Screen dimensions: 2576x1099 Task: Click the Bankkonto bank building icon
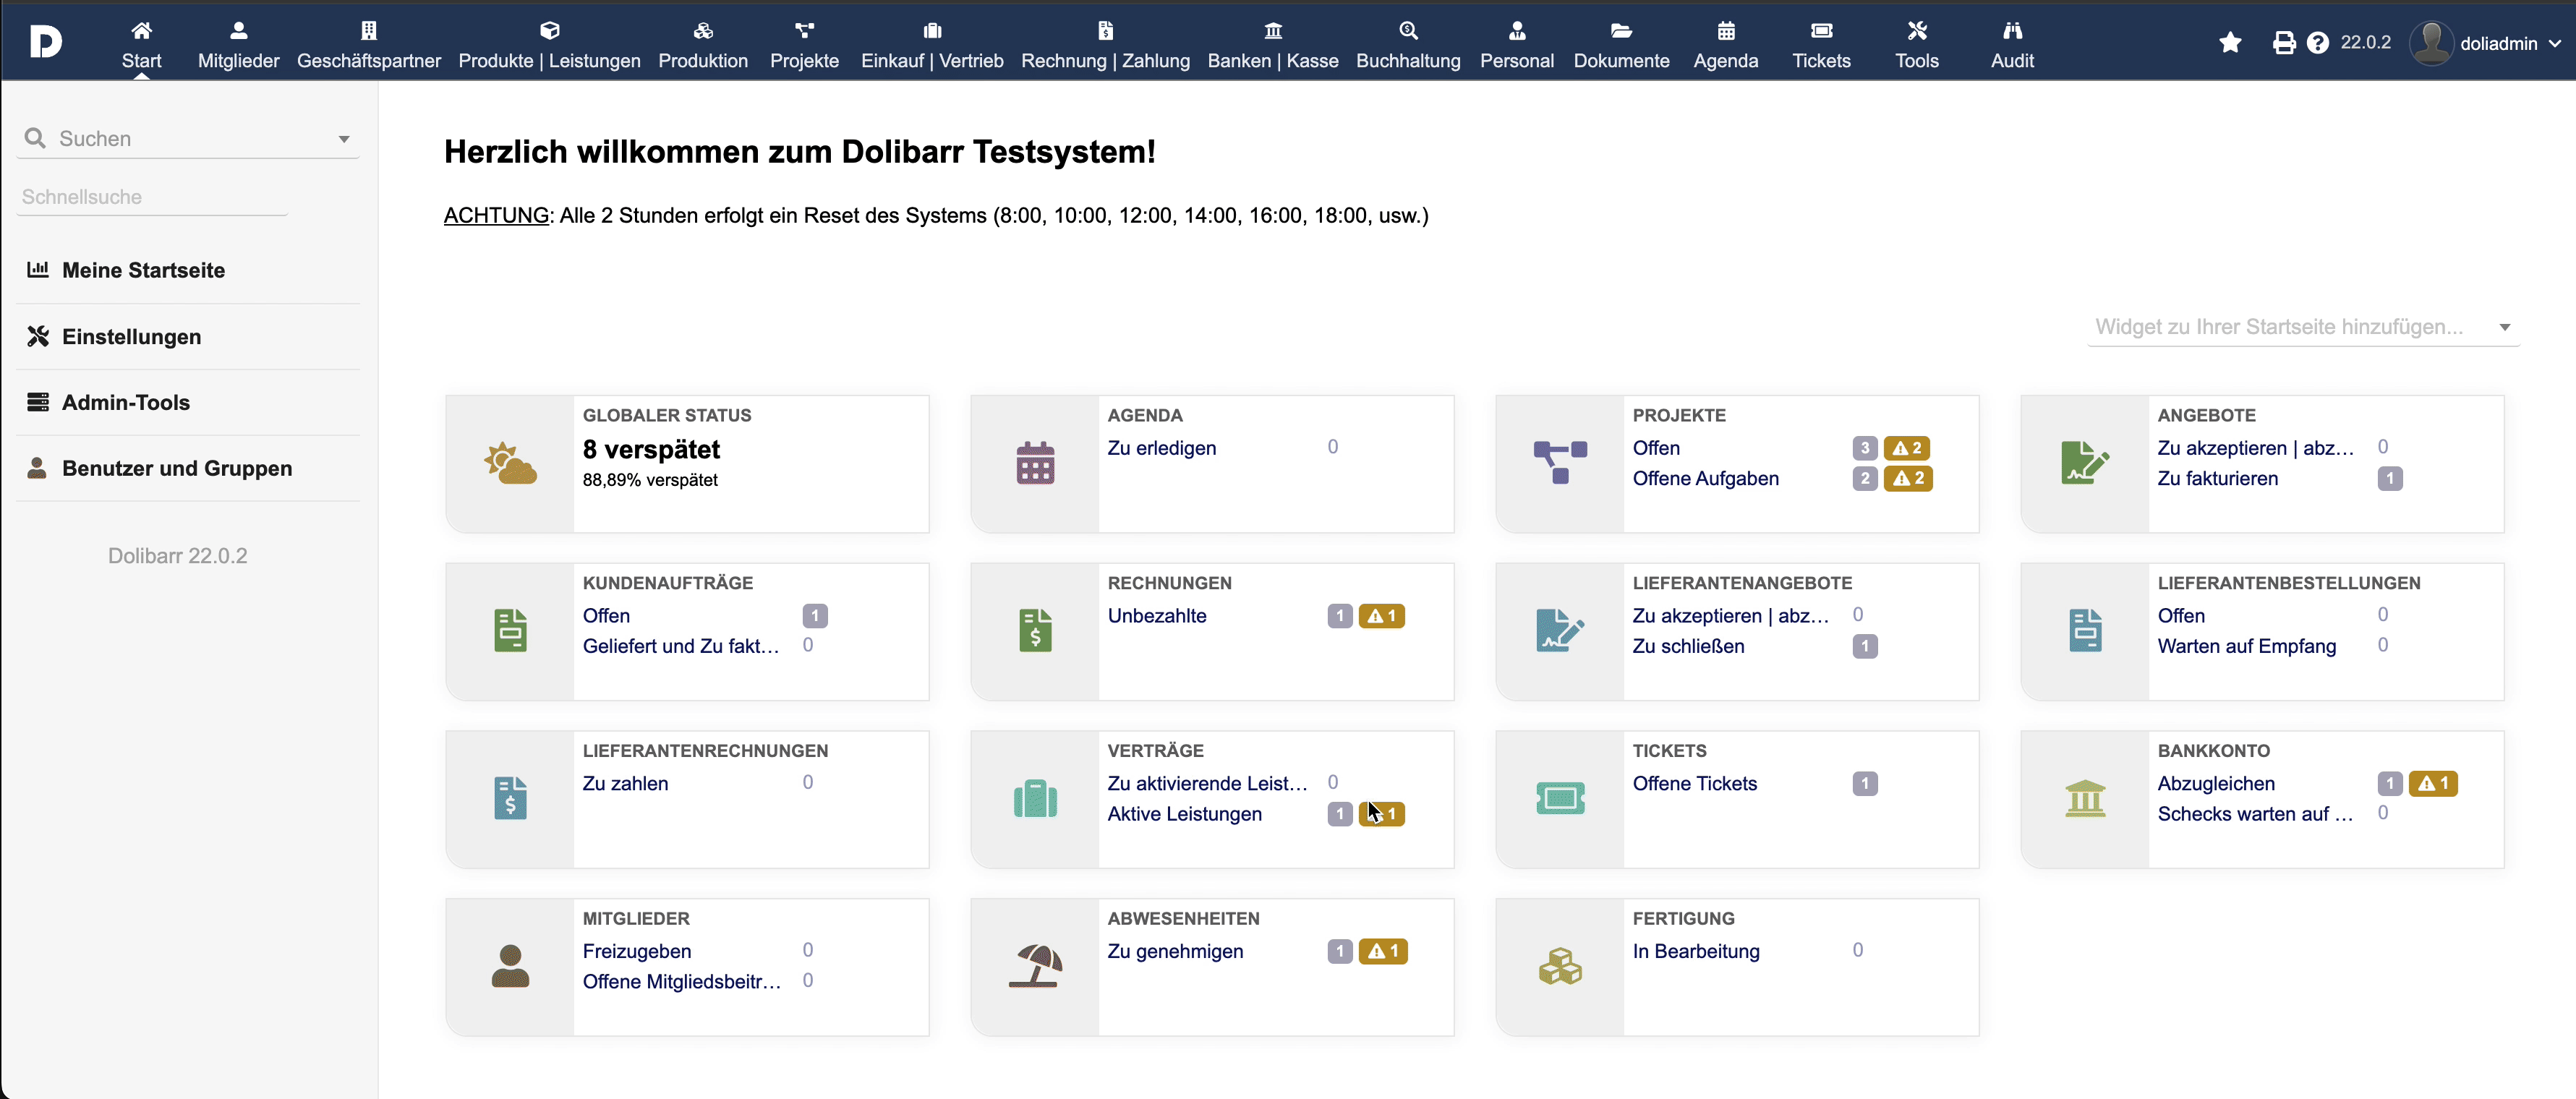pos(2085,799)
